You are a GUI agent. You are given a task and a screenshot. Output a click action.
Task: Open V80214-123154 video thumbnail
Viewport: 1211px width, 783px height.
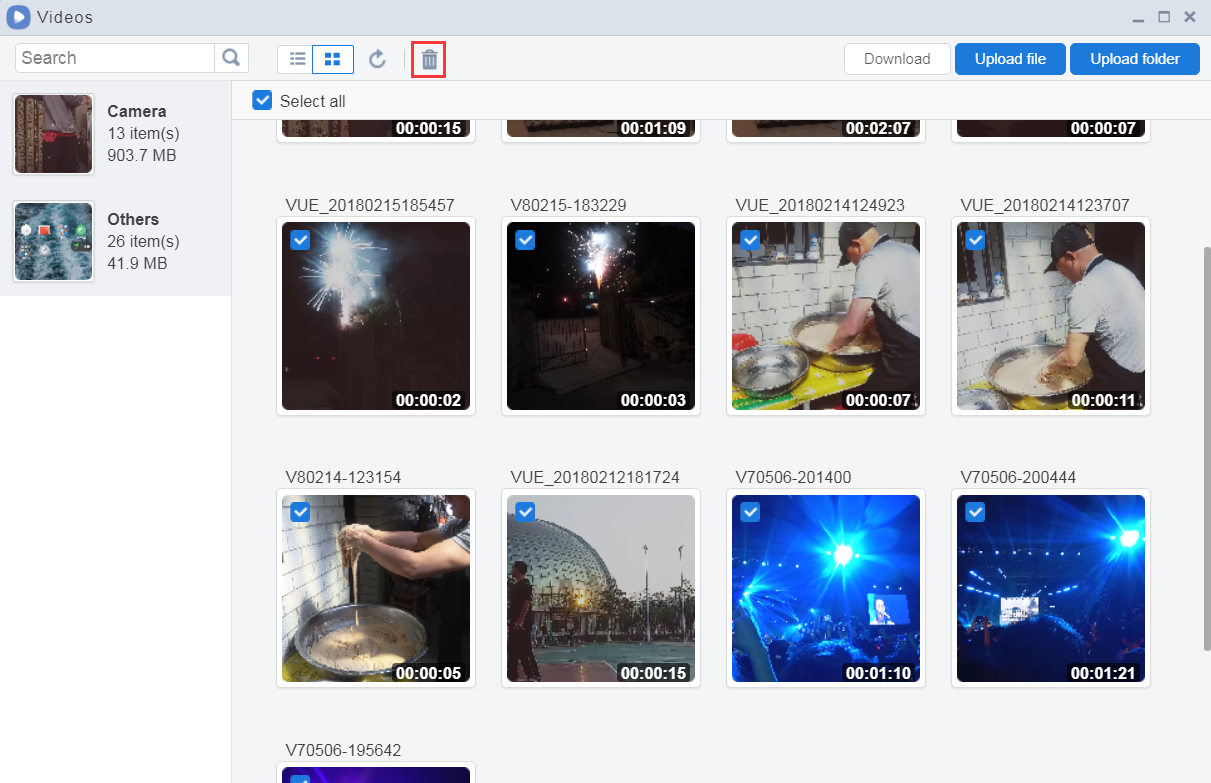376,588
